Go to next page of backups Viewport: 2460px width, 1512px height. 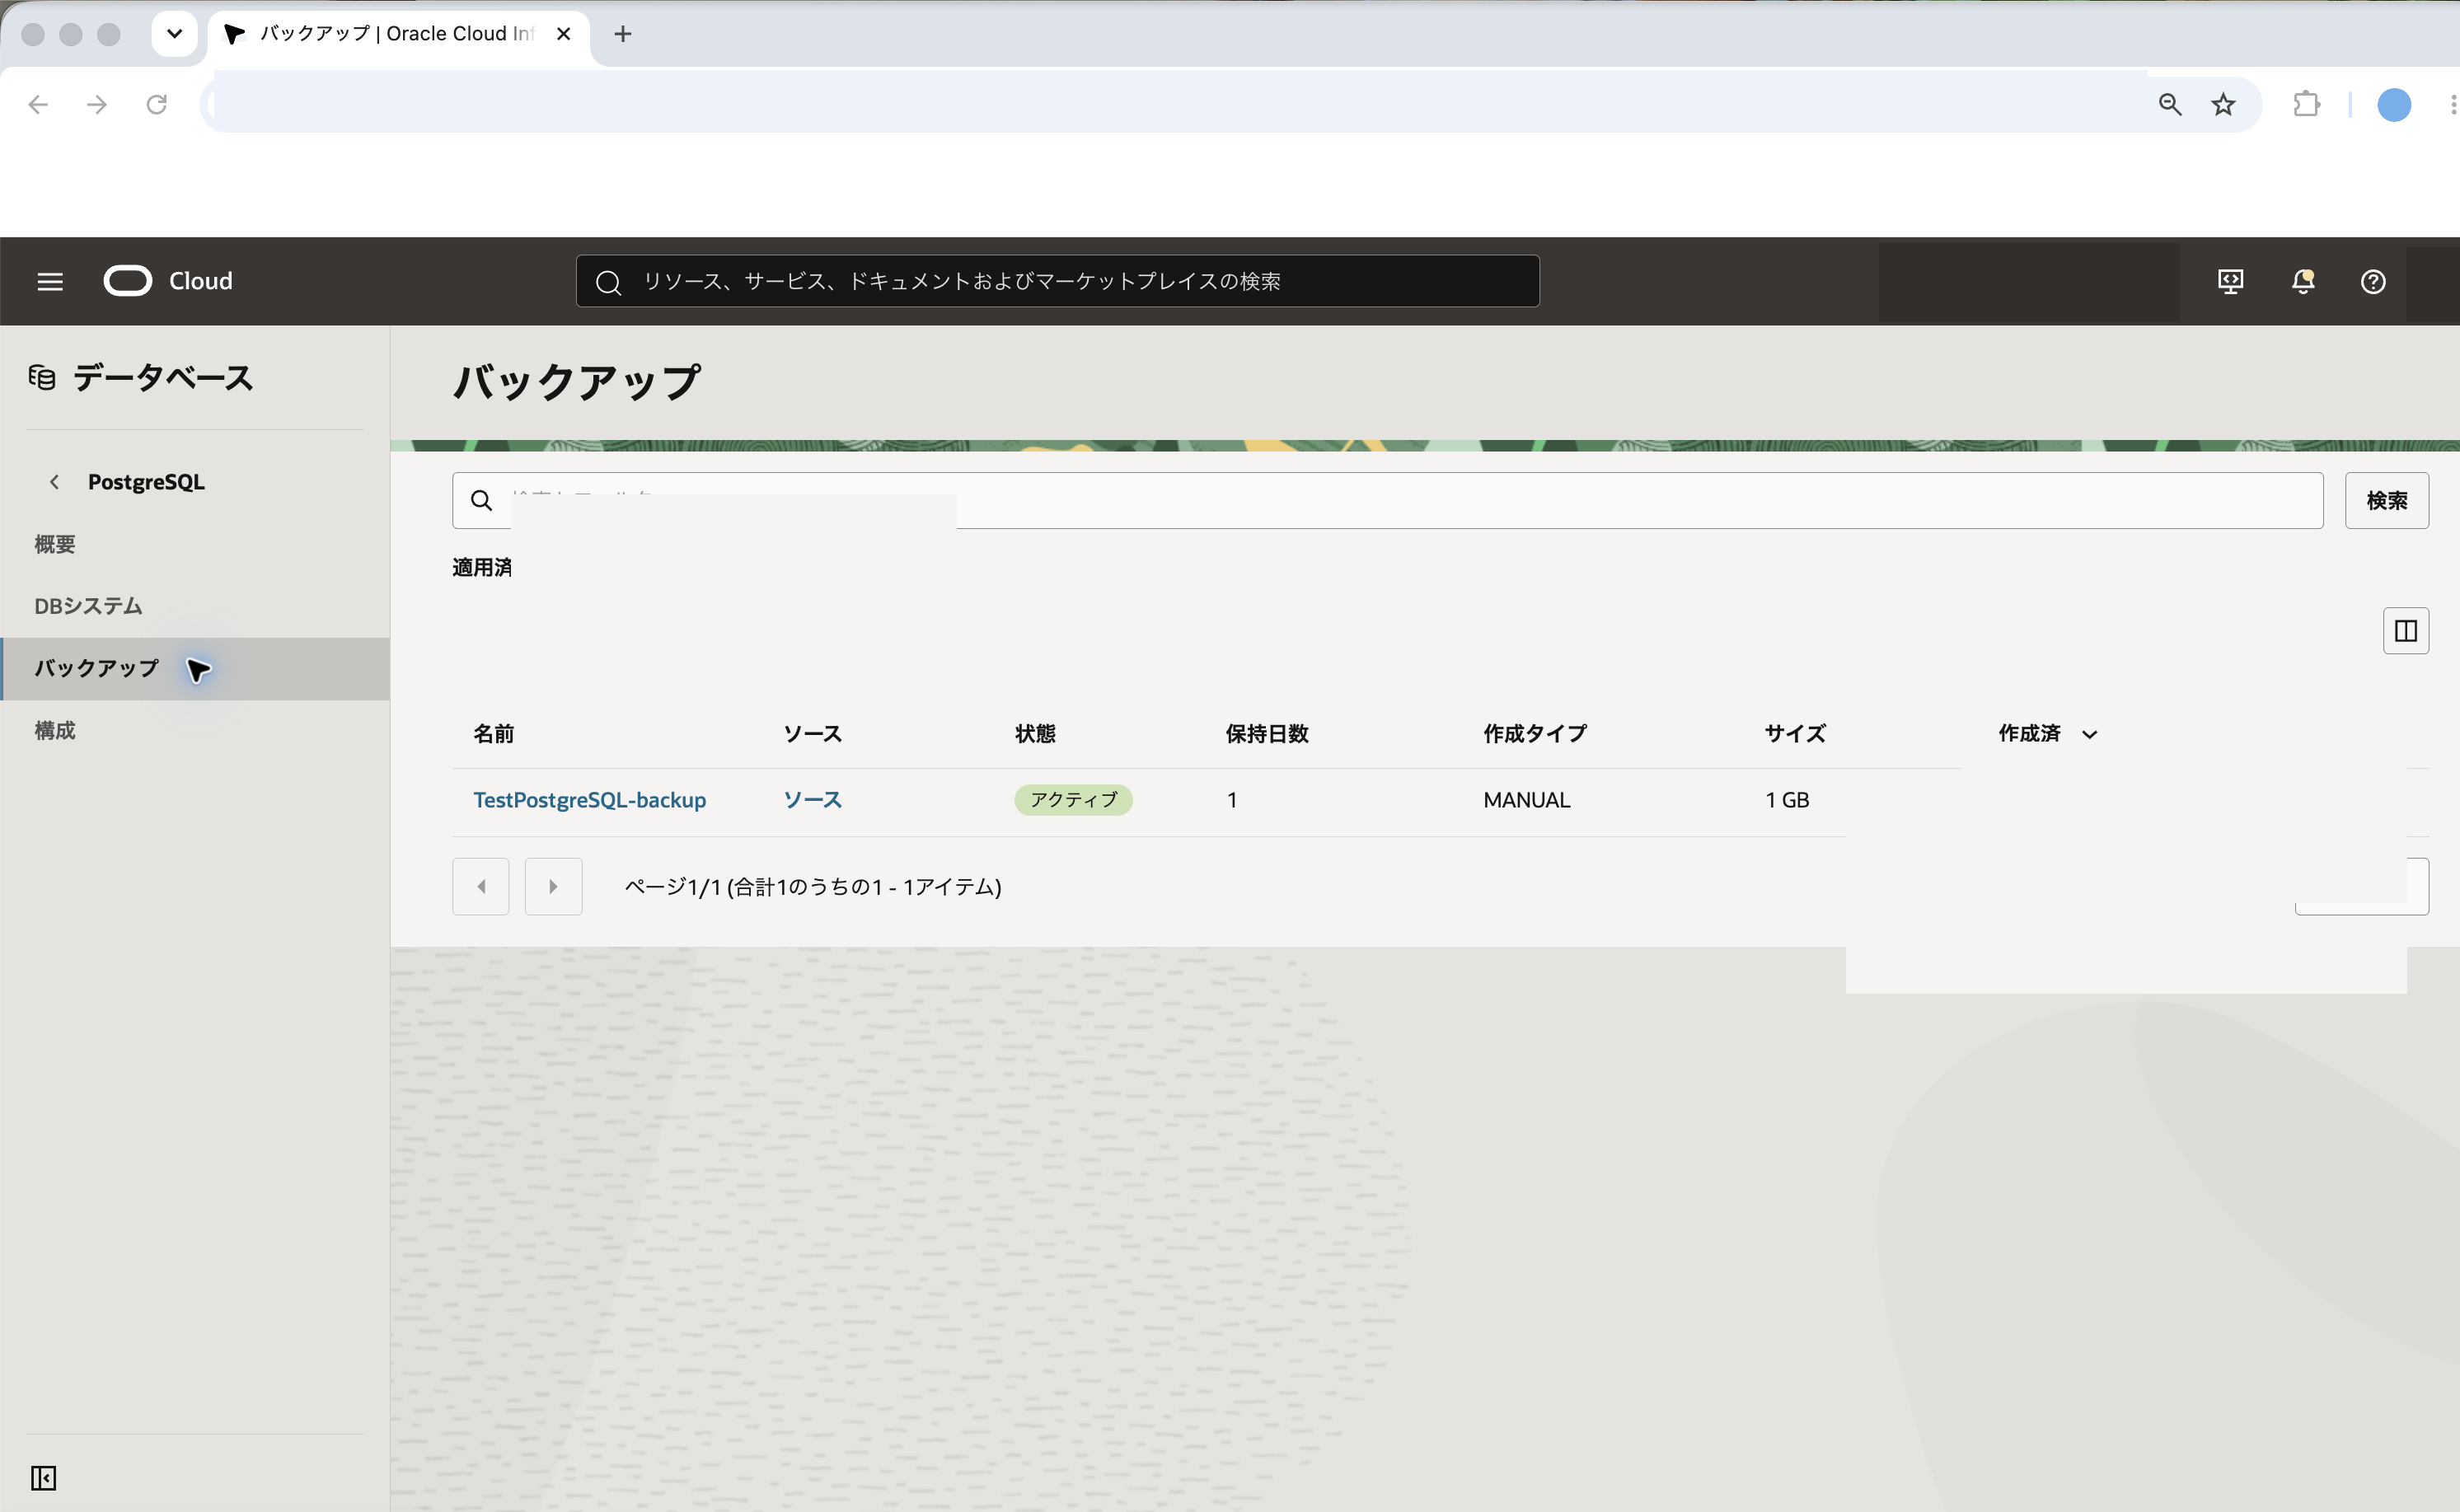click(x=554, y=887)
